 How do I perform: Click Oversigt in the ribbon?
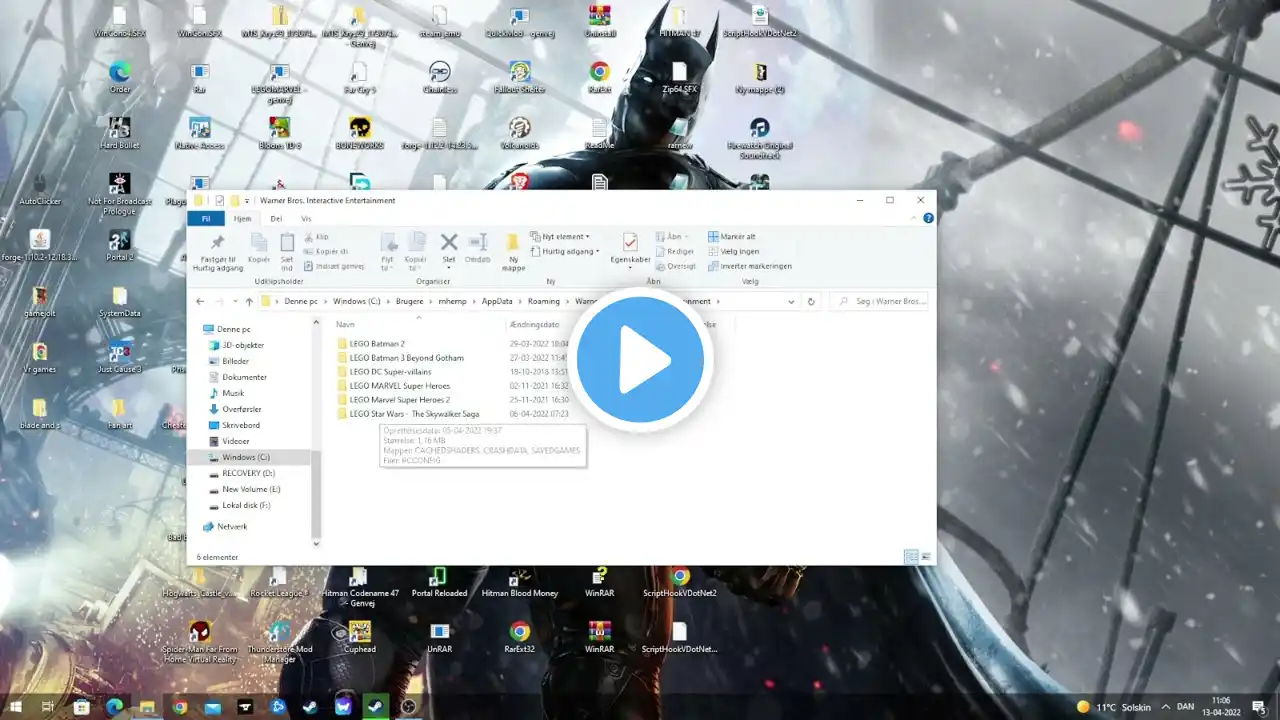point(676,266)
